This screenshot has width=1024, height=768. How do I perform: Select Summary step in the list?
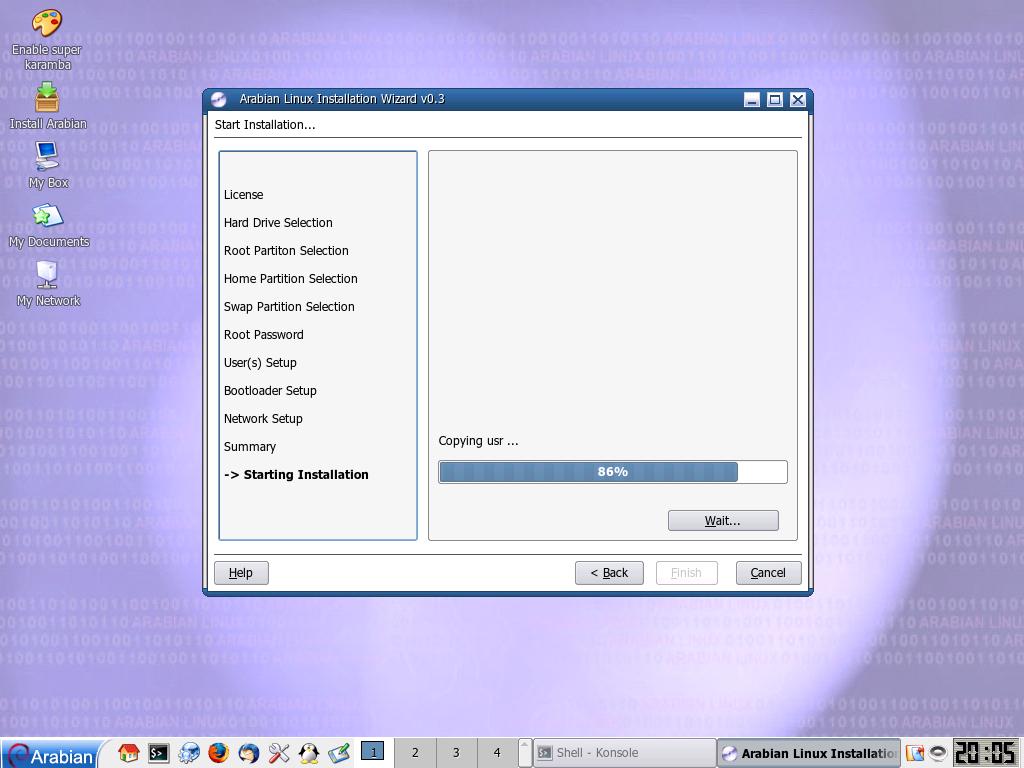point(249,447)
